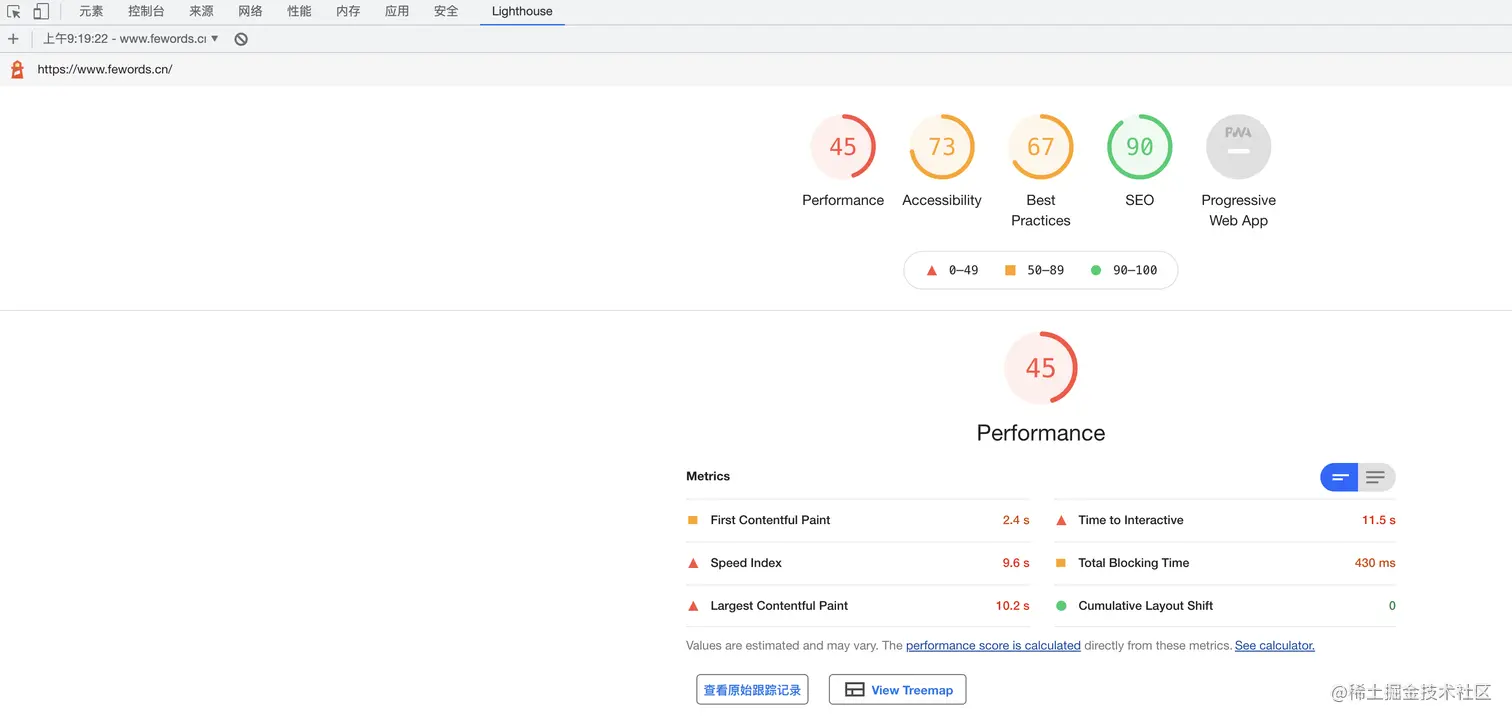Screen dimensions: 1512x723
Task: Click the Speed Index metric row
Action: [859, 563]
